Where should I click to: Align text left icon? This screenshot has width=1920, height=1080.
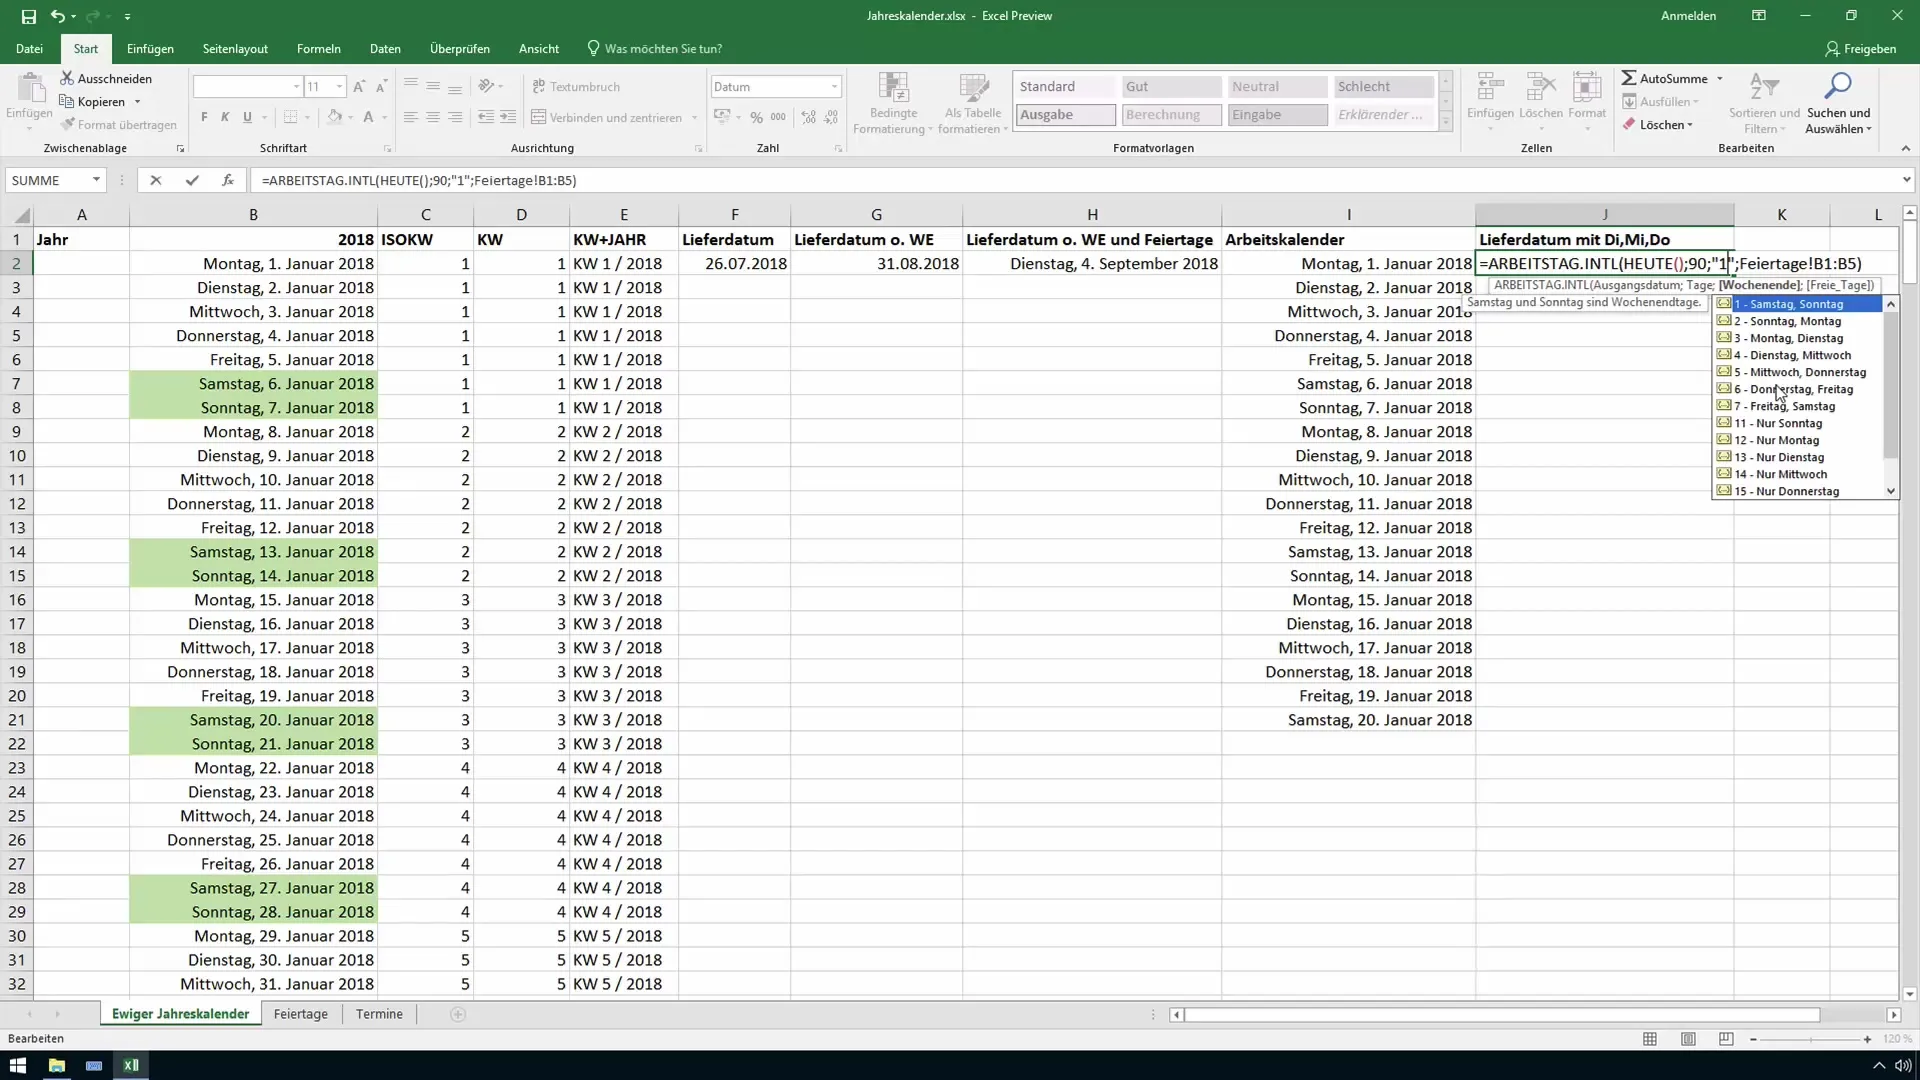pyautogui.click(x=411, y=117)
